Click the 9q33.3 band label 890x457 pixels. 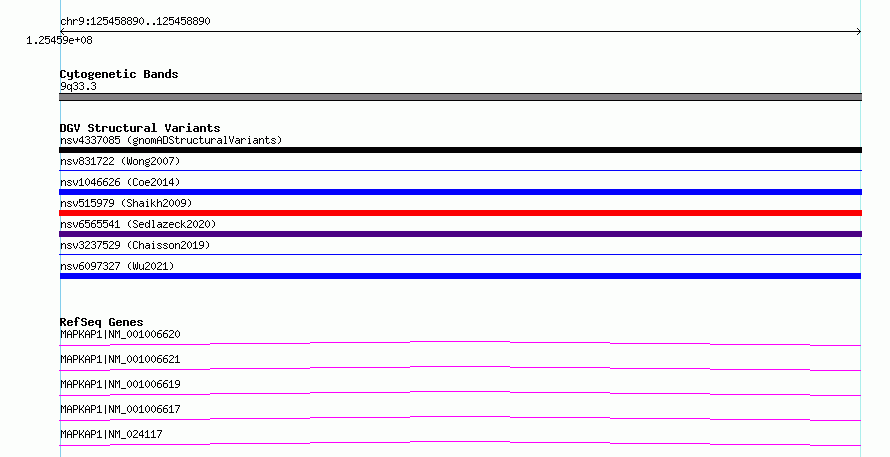click(78, 86)
